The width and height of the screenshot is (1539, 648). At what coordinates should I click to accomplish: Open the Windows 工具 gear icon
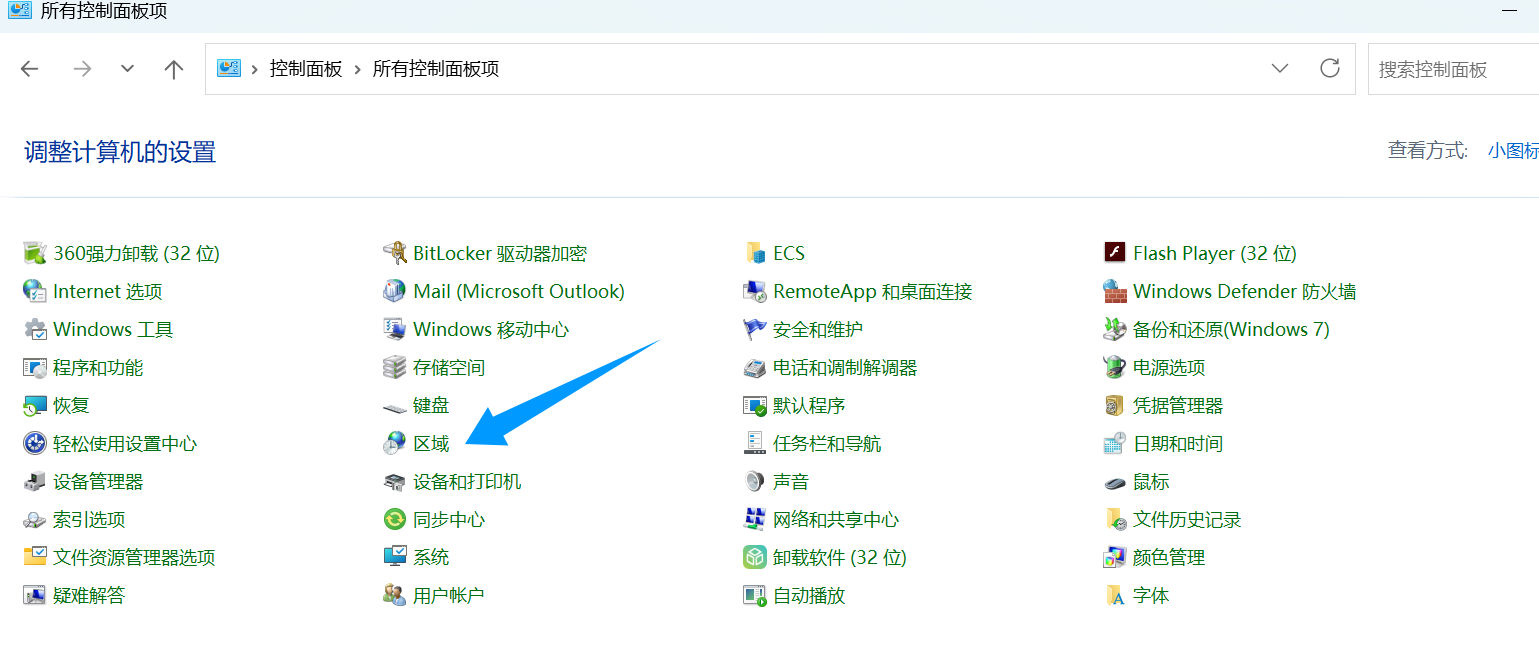[35, 329]
